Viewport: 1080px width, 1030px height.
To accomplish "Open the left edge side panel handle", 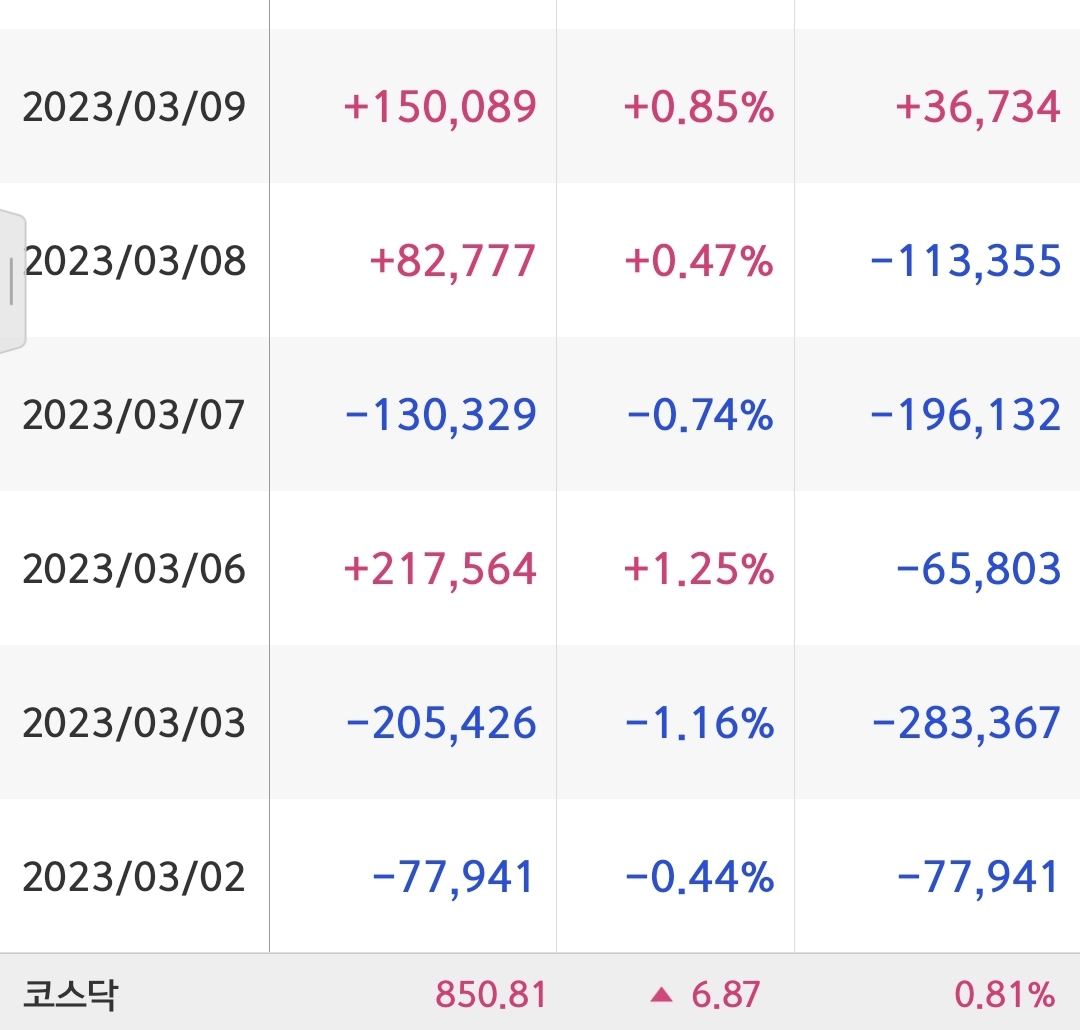I will point(12,281).
